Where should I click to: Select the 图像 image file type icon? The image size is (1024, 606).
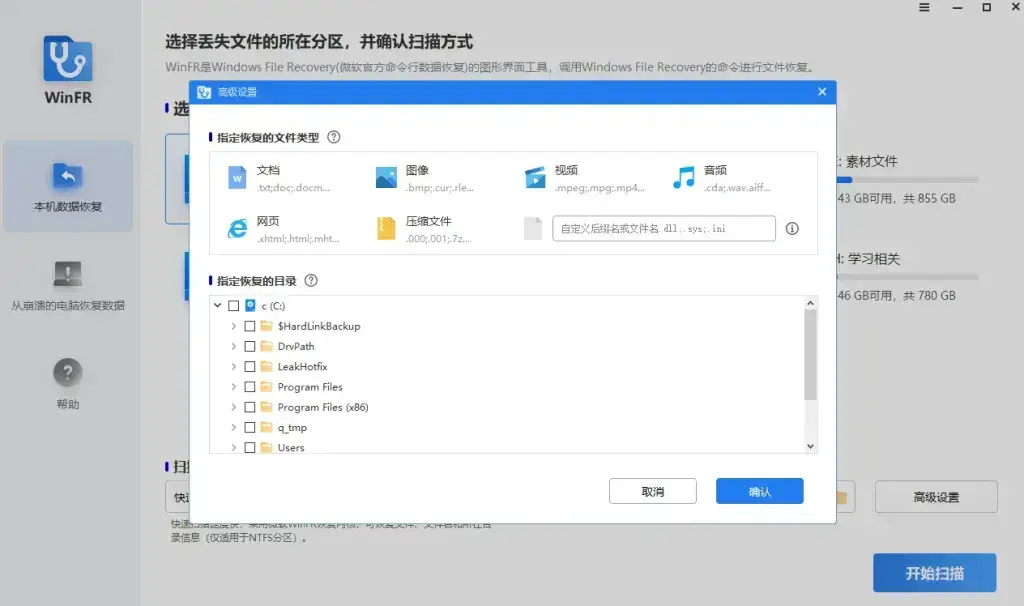[385, 175]
